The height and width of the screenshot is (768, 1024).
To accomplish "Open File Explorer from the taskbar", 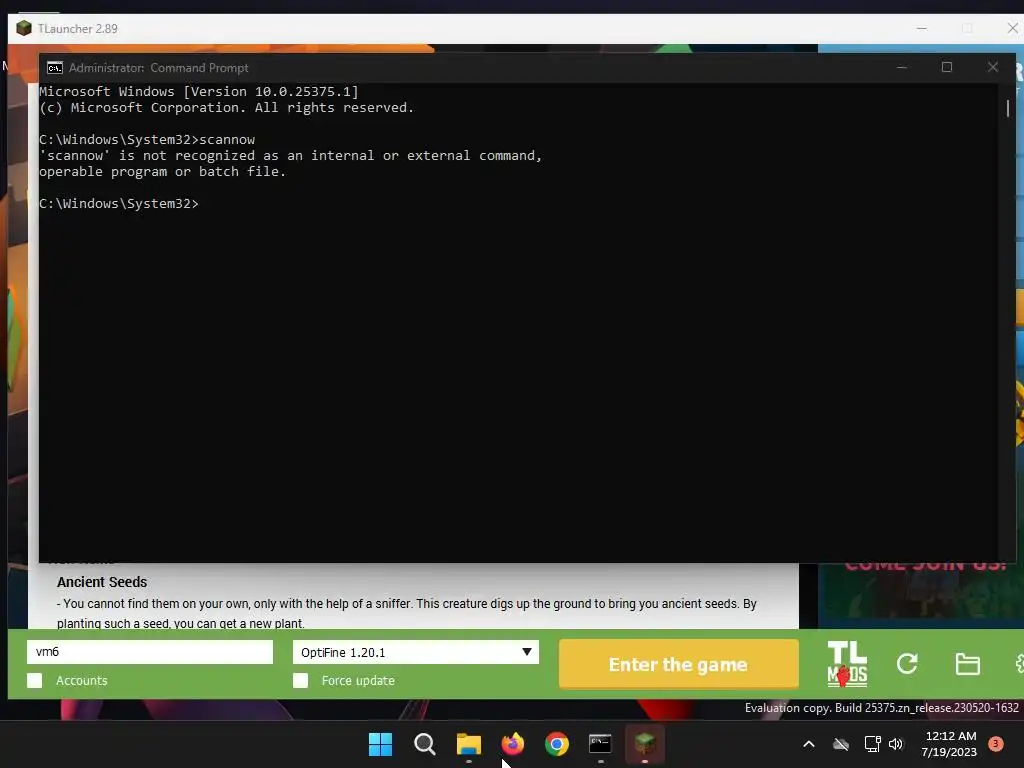I will pyautogui.click(x=468, y=744).
